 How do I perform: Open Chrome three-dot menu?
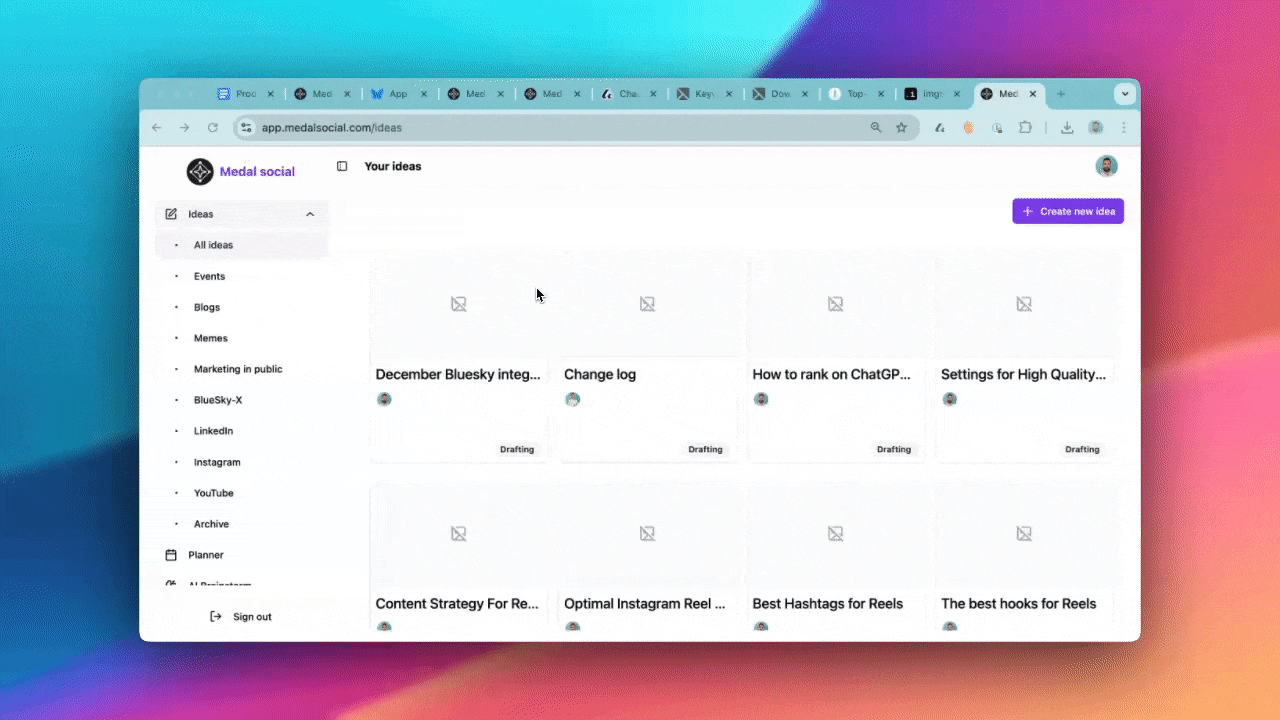click(x=1123, y=128)
